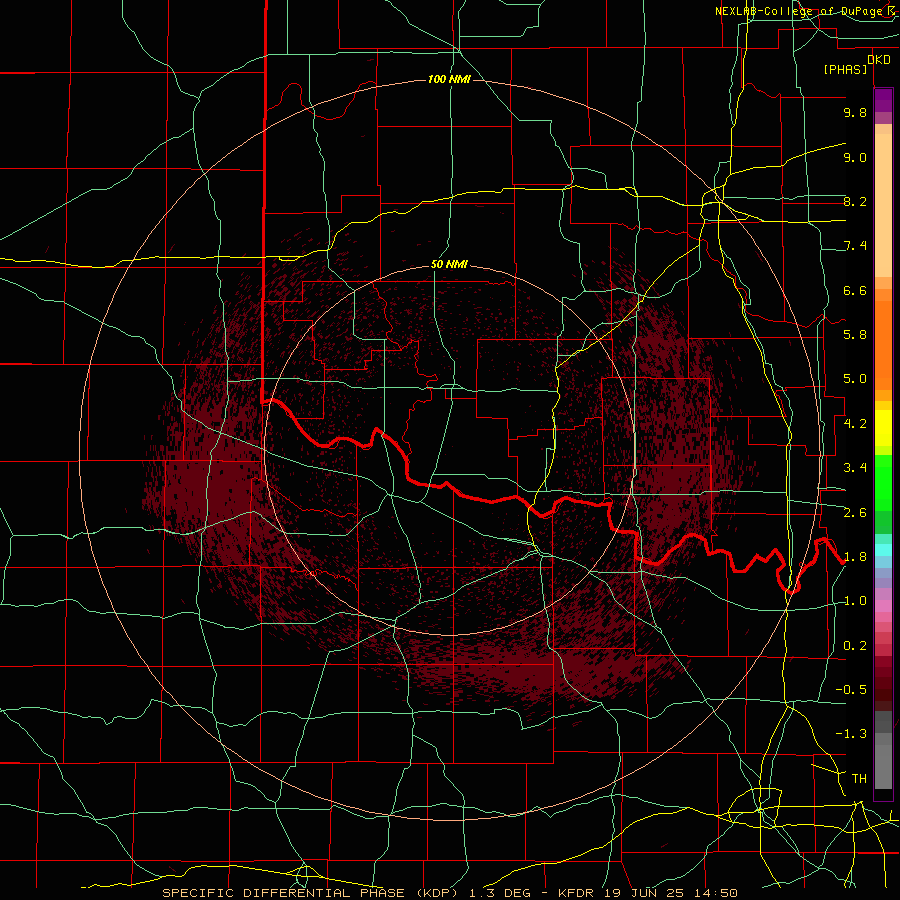Click the "TH" threshold label on the legend
Screen dimensions: 900x900
pos(859,779)
